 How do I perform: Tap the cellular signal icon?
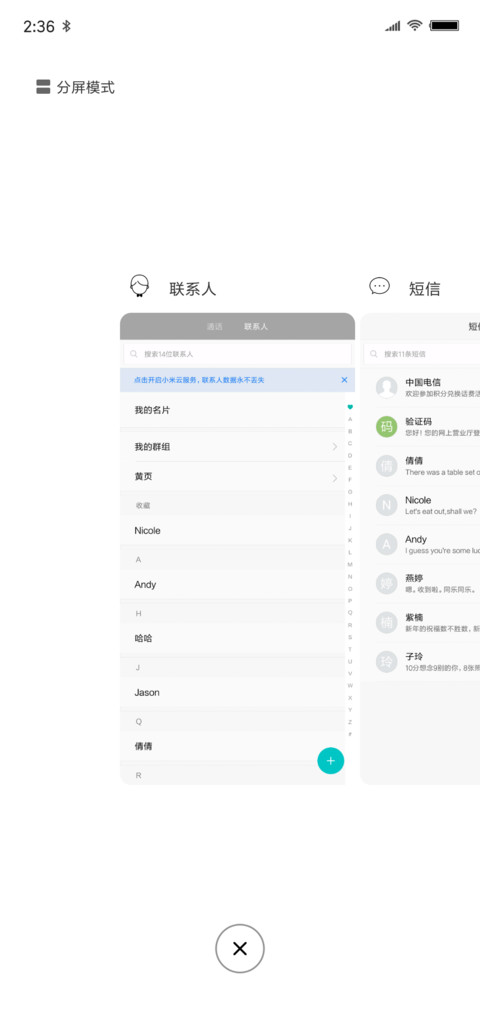click(x=393, y=26)
